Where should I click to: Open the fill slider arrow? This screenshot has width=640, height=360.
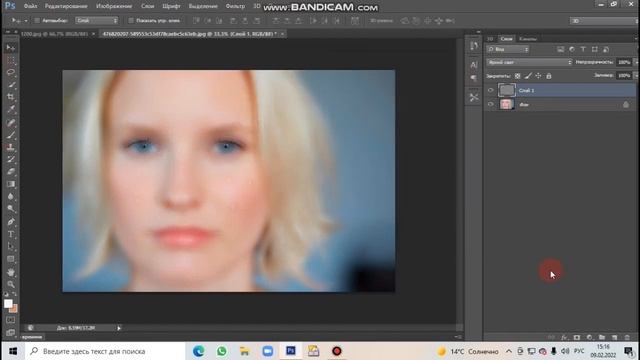click(636, 76)
